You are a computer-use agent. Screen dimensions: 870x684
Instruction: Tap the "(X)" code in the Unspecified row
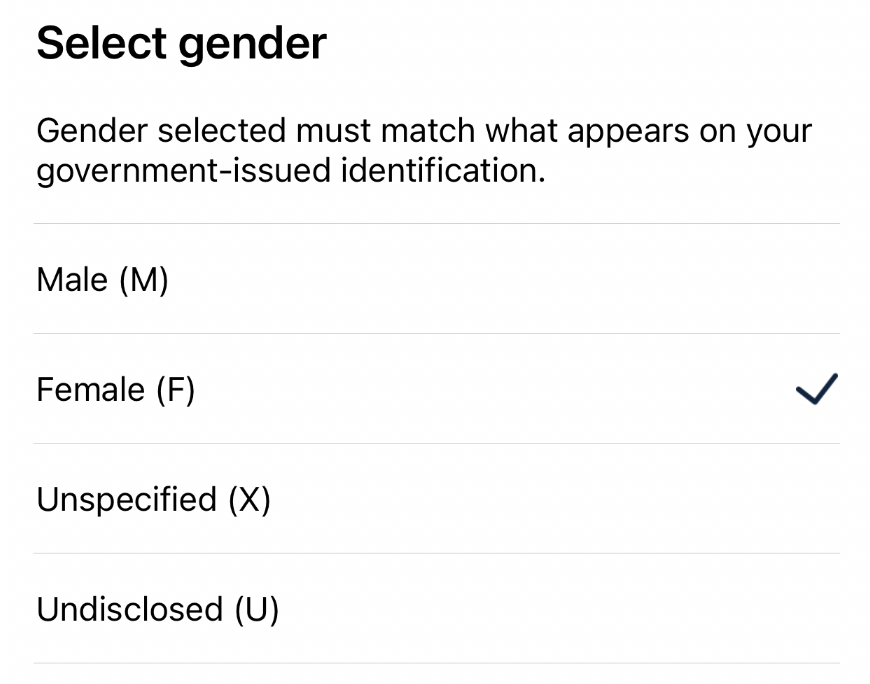click(x=249, y=500)
